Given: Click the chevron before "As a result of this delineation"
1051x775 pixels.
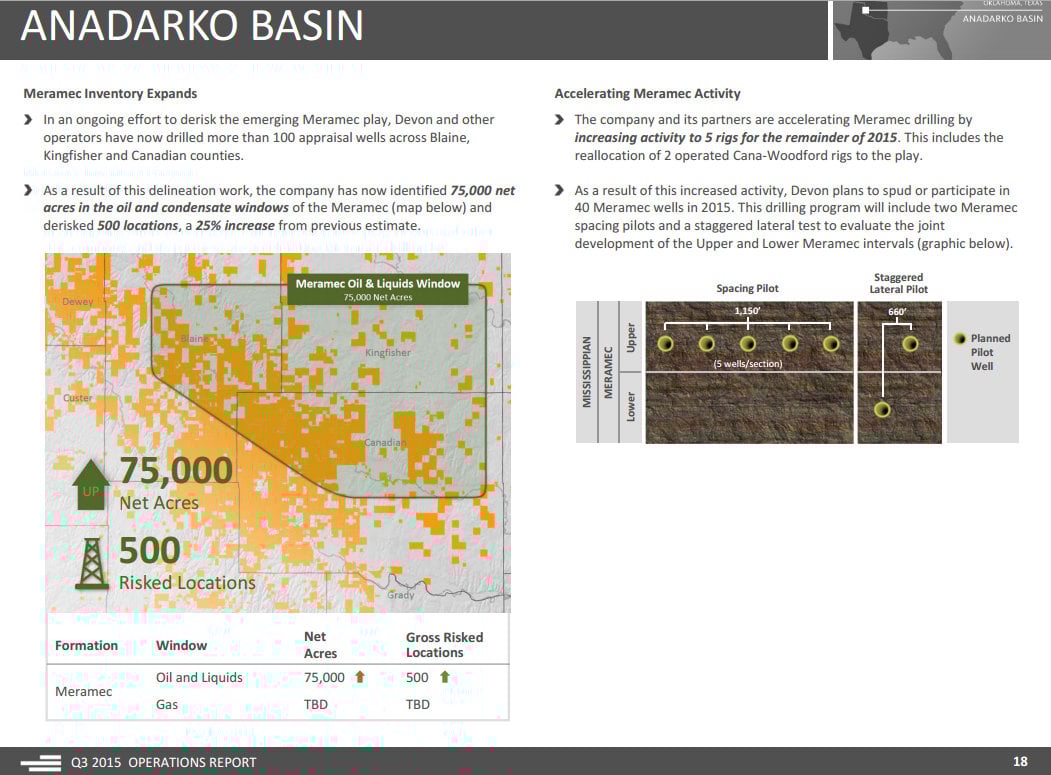Looking at the screenshot, I should (x=28, y=190).
